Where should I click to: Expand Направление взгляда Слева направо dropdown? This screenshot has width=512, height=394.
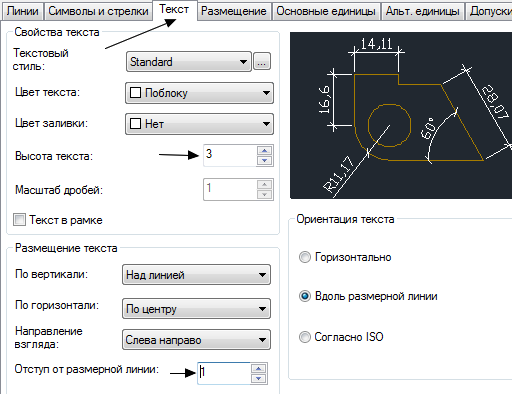(x=196, y=340)
